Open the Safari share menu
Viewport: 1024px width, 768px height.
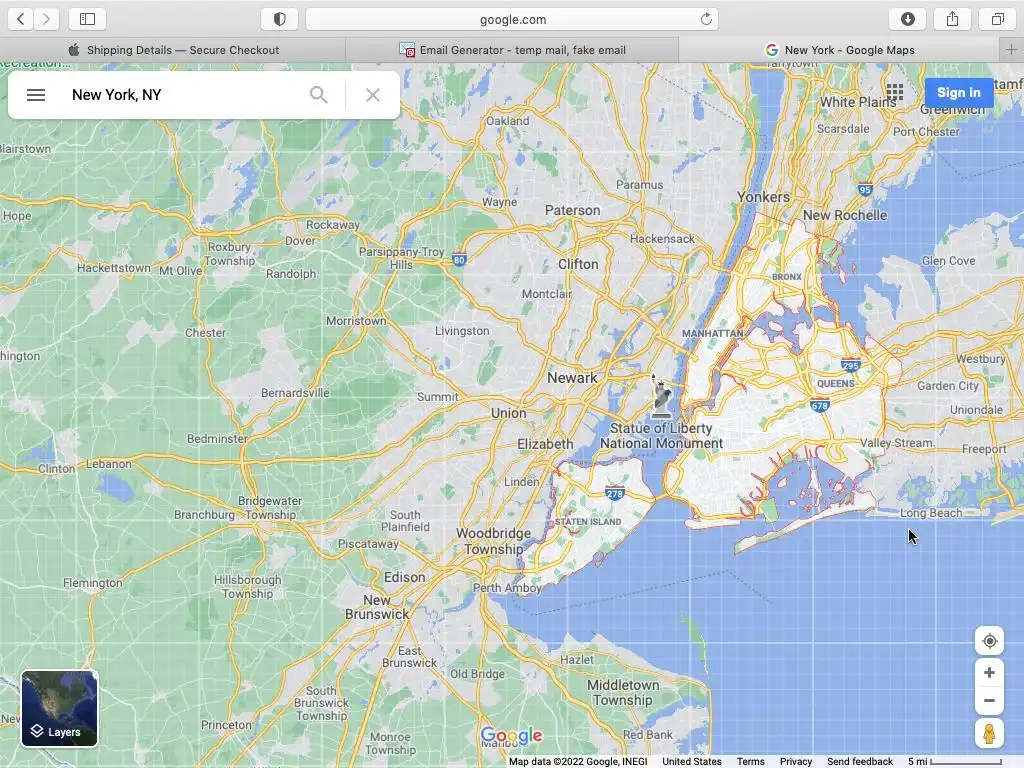coord(953,19)
